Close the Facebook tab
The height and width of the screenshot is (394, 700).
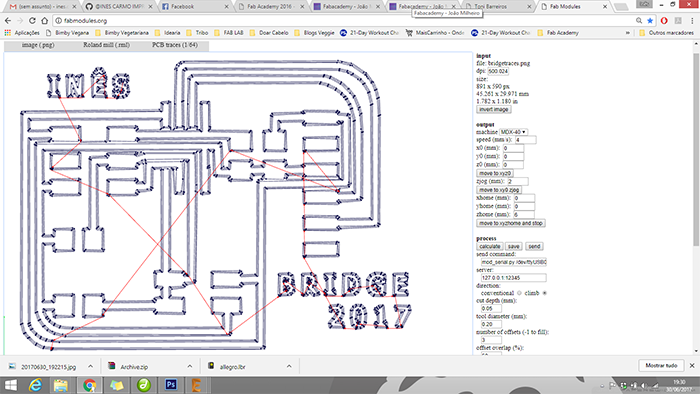pos(226,7)
